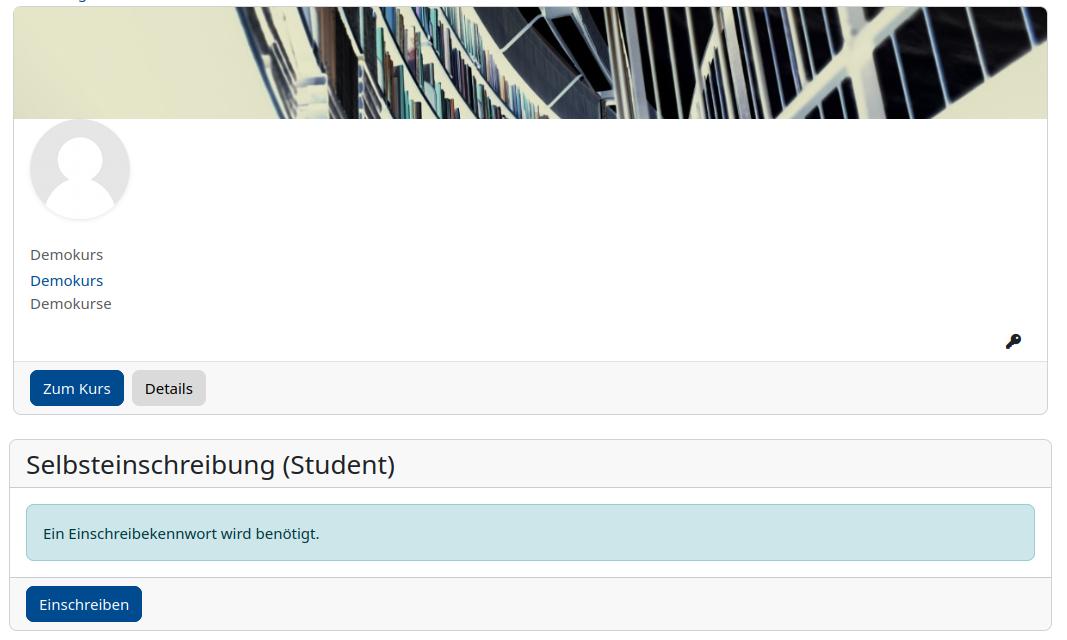This screenshot has height=640, width=1067.
Task: Open the blue Demokurs course link
Action: pos(67,281)
